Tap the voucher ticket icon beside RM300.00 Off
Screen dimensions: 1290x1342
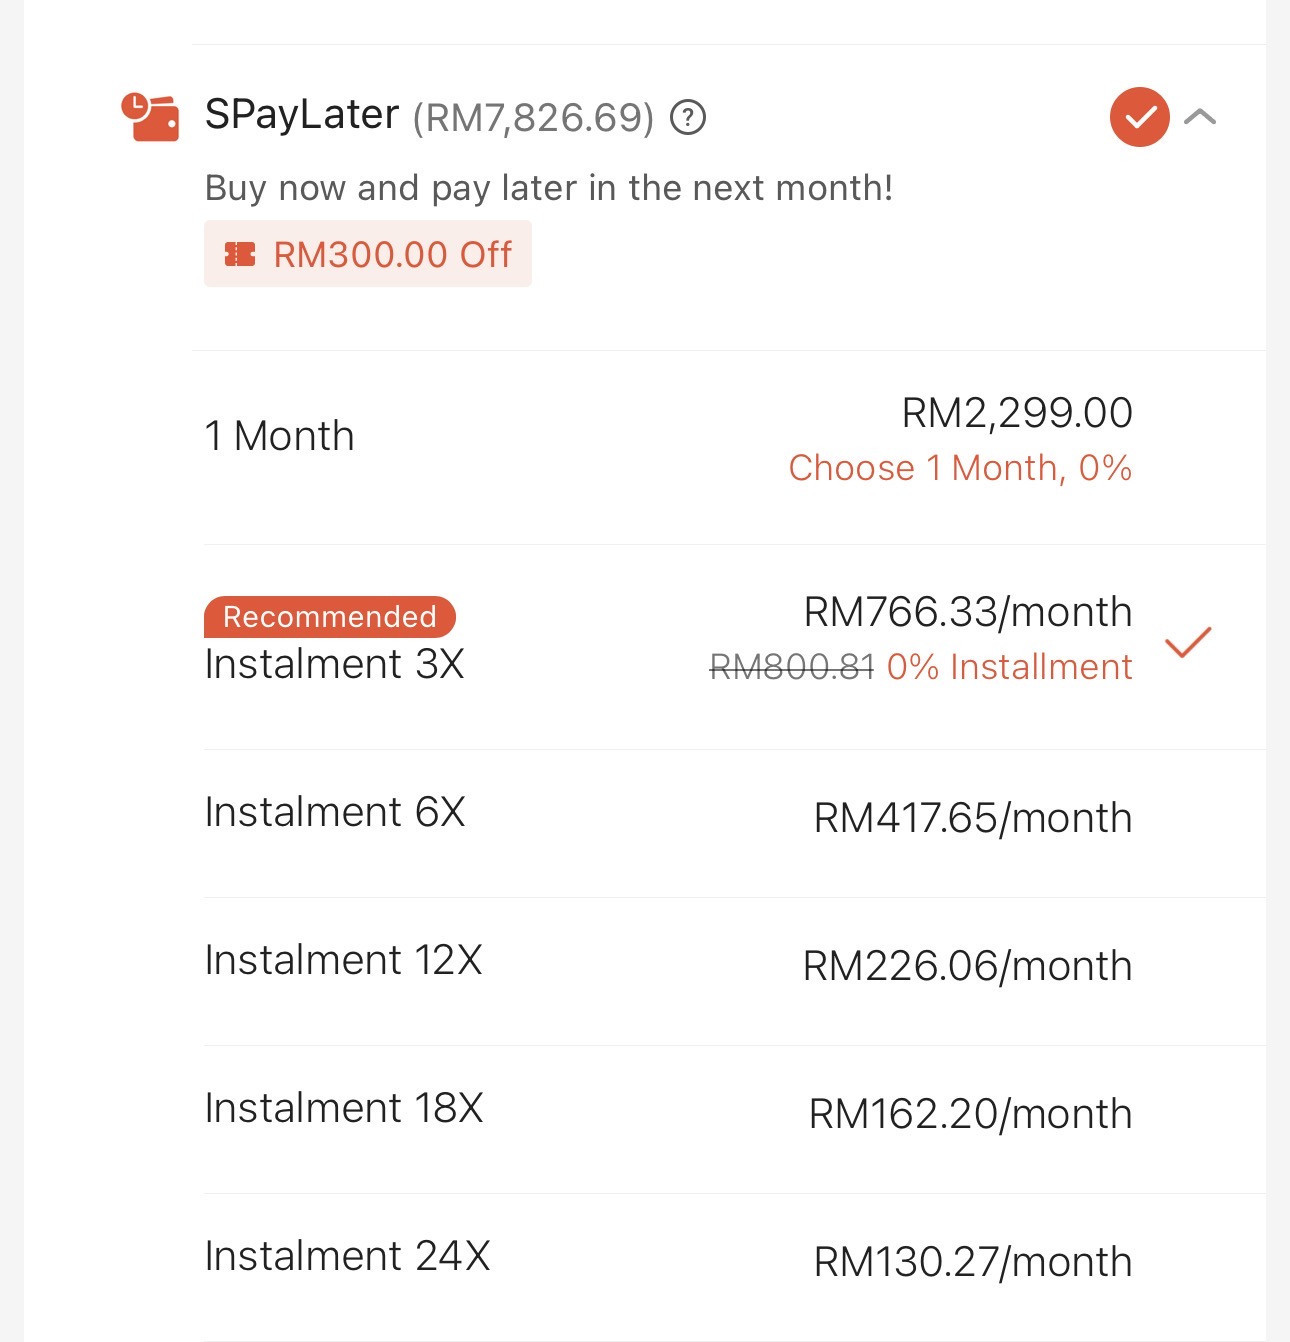pyautogui.click(x=240, y=254)
